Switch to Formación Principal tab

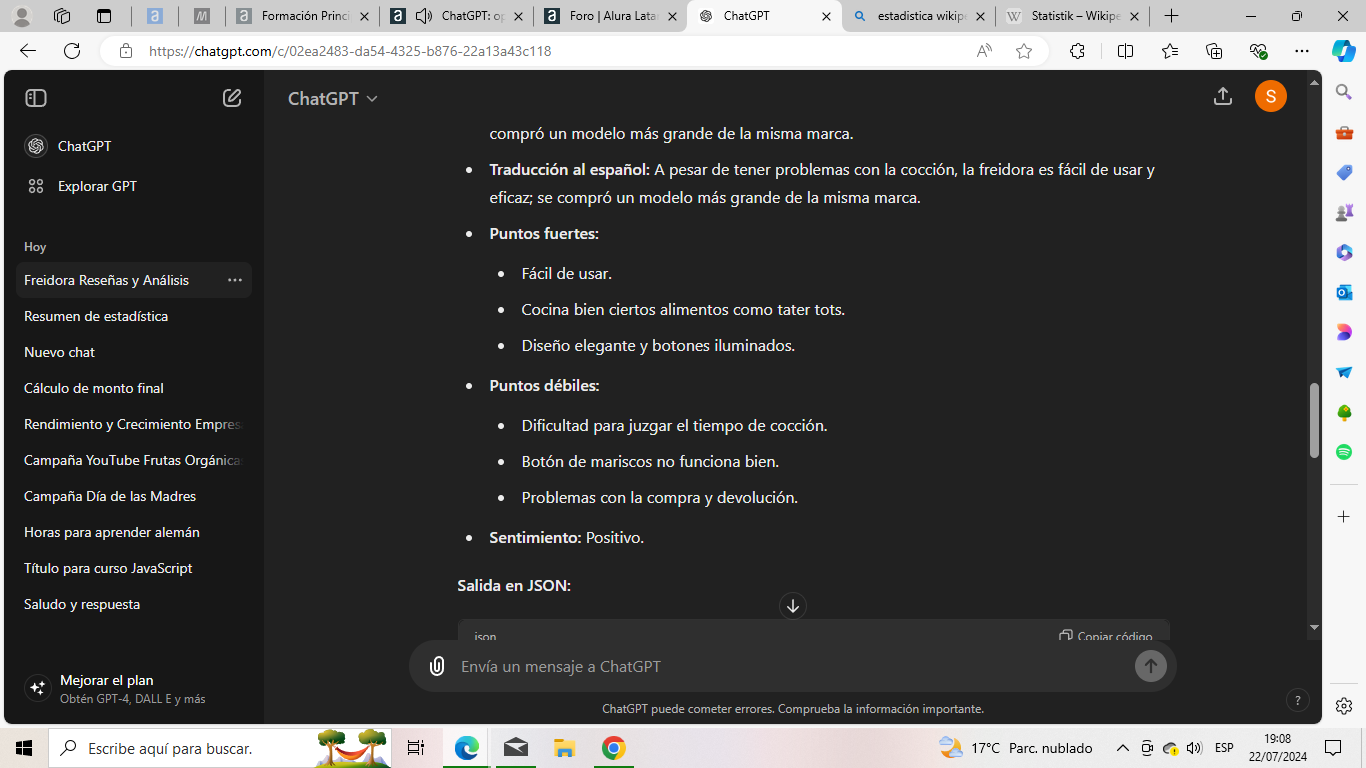(302, 16)
